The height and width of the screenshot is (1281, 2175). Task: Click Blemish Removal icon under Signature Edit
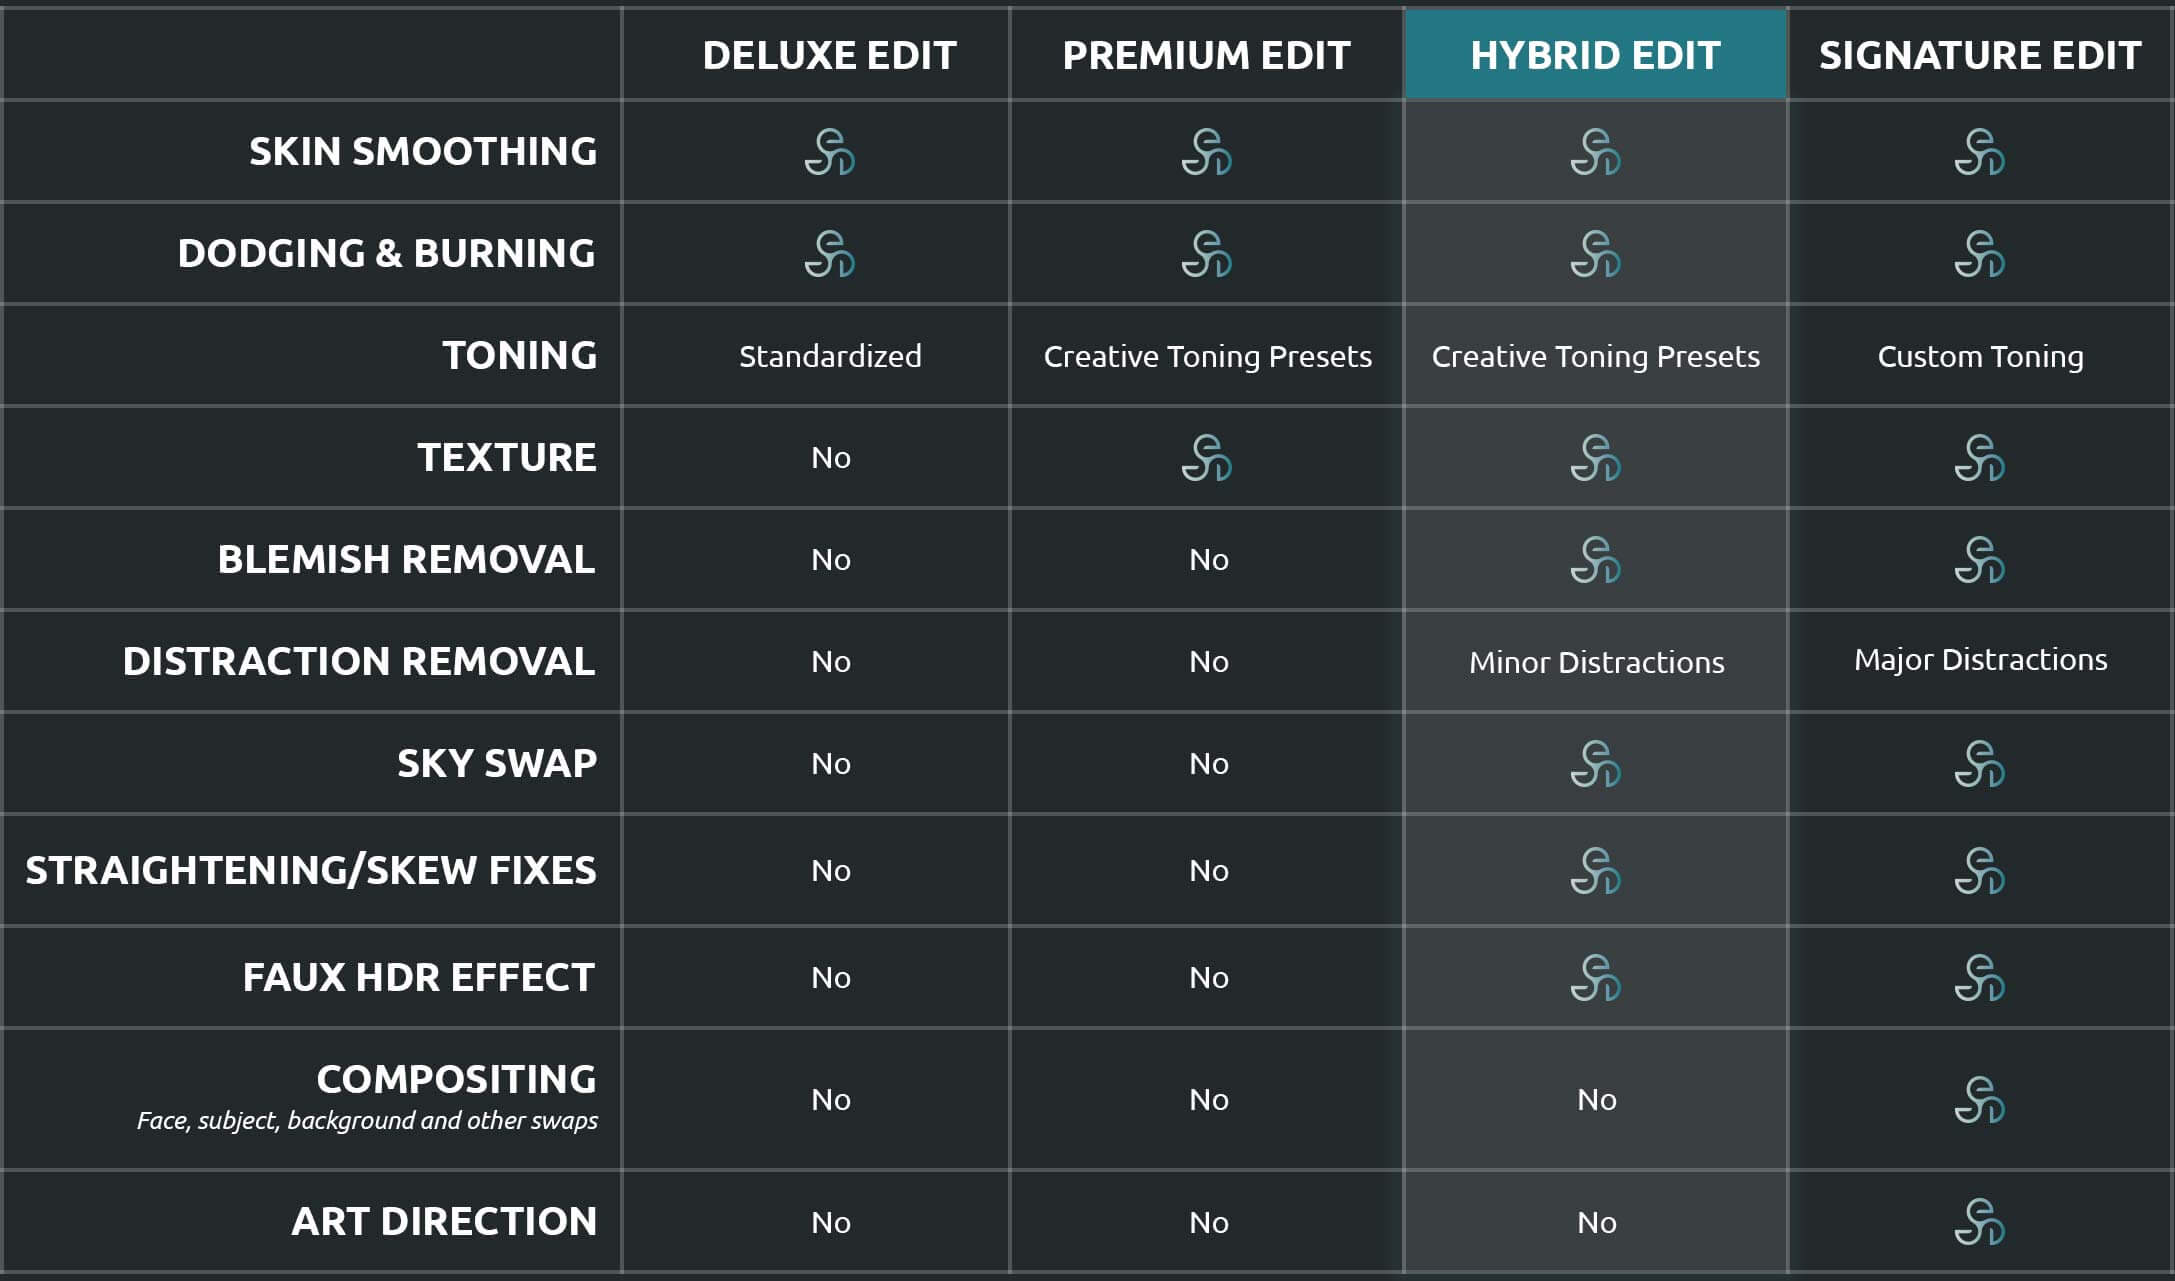click(x=1980, y=560)
